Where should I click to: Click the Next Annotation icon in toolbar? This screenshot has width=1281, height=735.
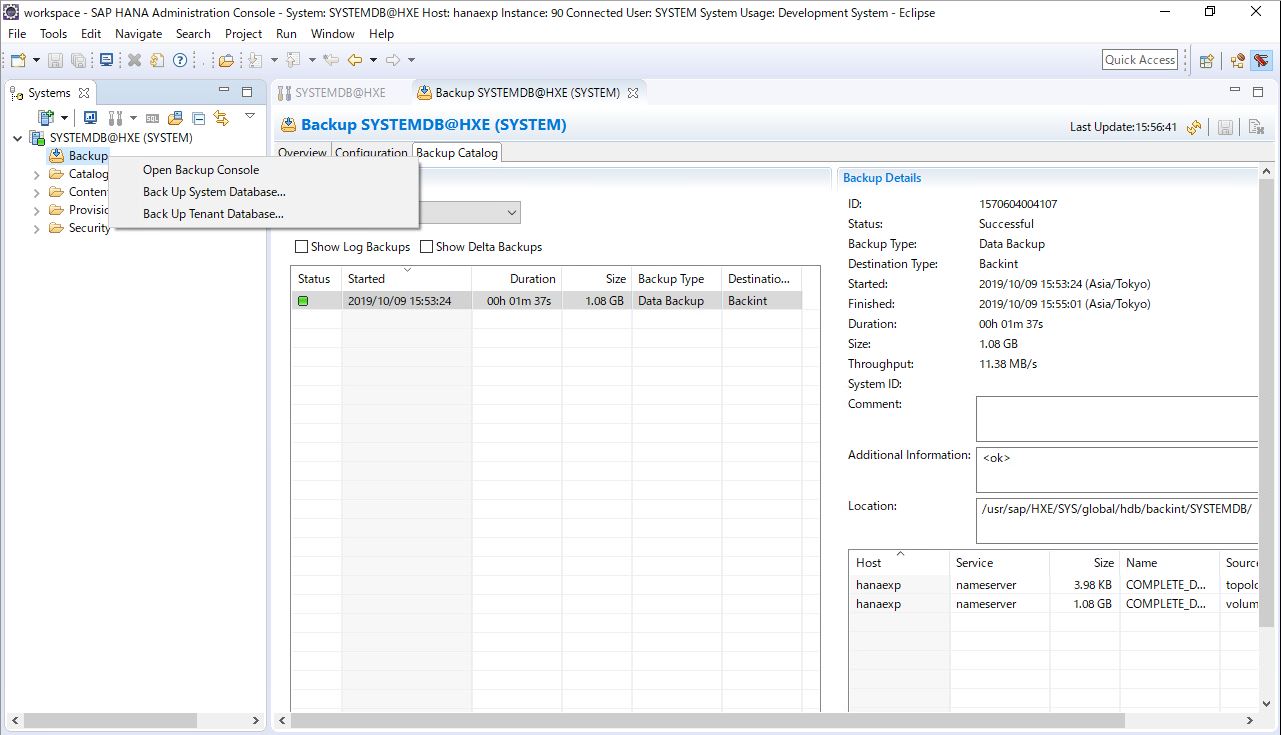click(x=256, y=60)
